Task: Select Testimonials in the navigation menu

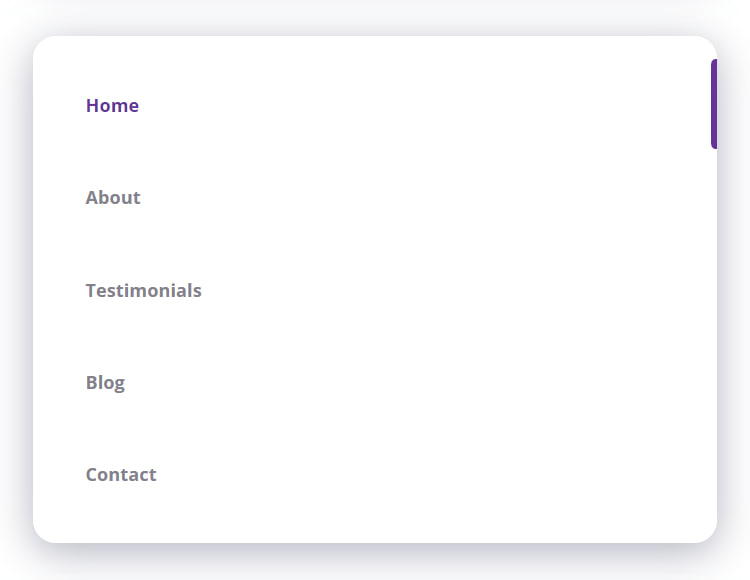Action: [143, 291]
